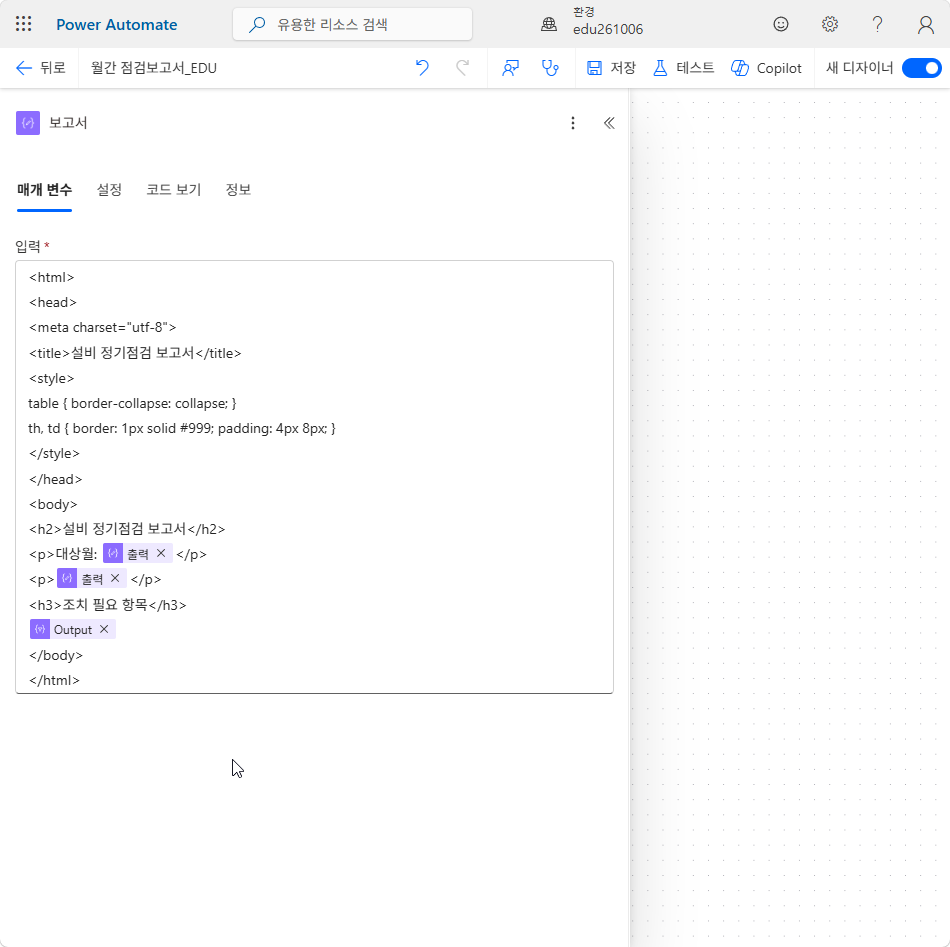Click the <meta charset="utf-8"> line
This screenshot has width=950, height=947.
[102, 327]
